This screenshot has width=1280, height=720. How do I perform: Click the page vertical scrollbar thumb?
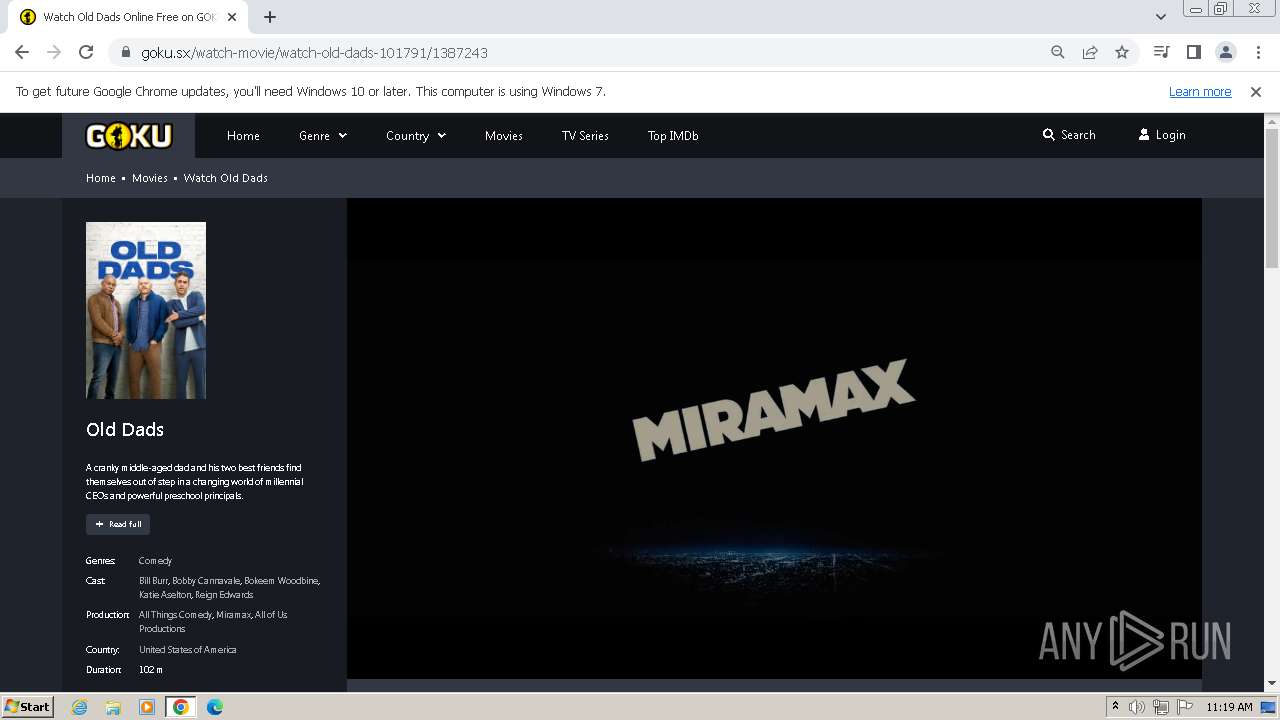pyautogui.click(x=1272, y=197)
